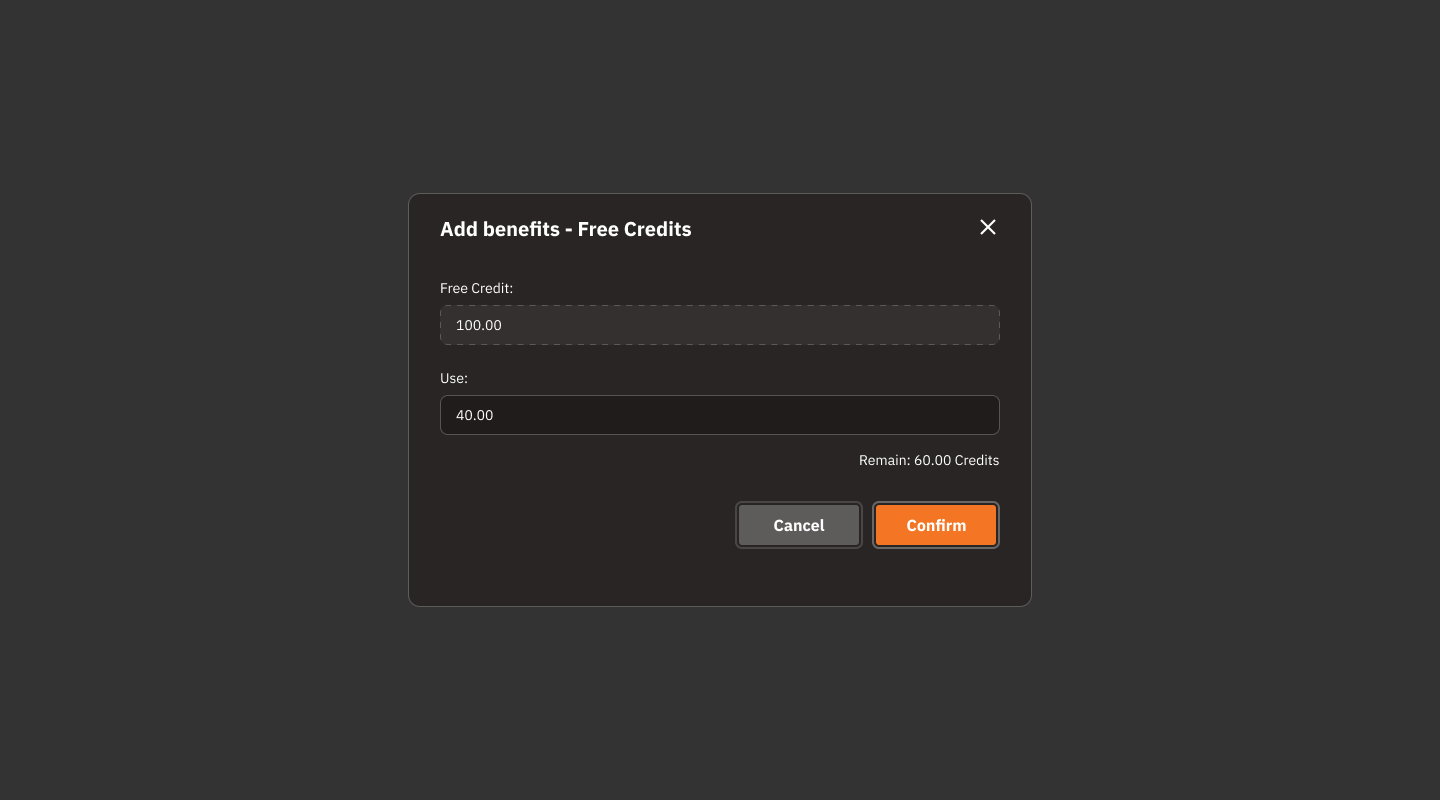Click the dimmed backdrop outside the dialog

200,400
